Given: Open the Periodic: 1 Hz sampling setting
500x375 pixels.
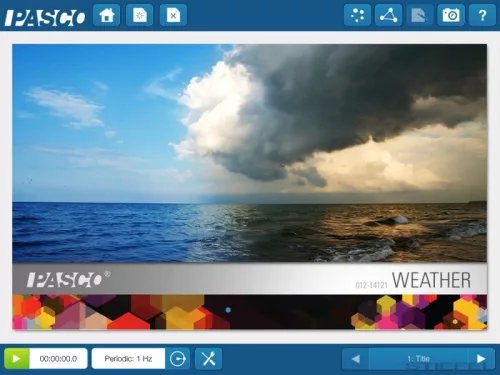Looking at the screenshot, I should 128,359.
